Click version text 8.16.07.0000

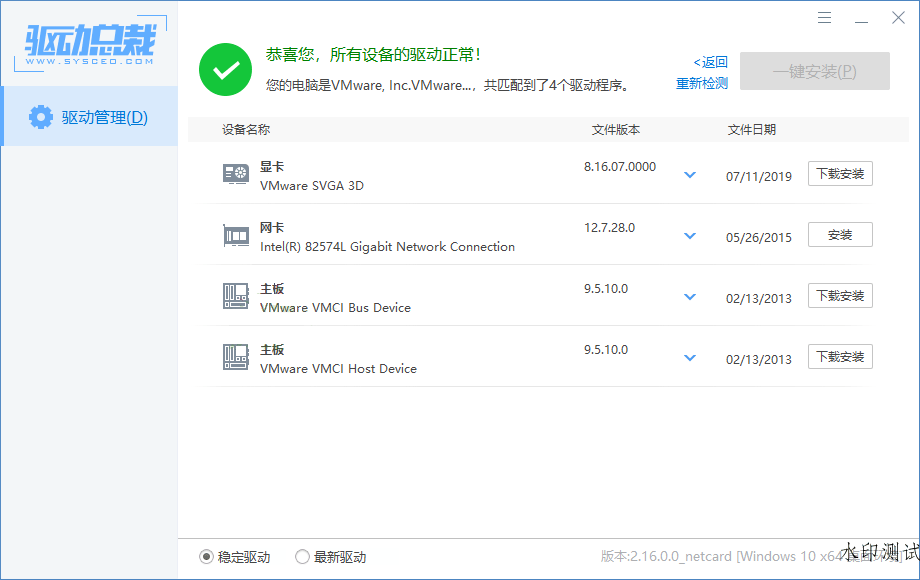[620, 167]
